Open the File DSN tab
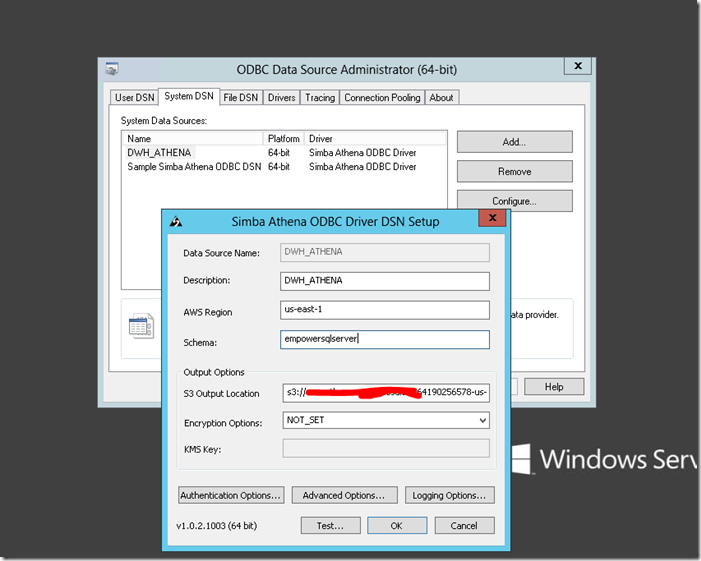701x561 pixels. (241, 97)
